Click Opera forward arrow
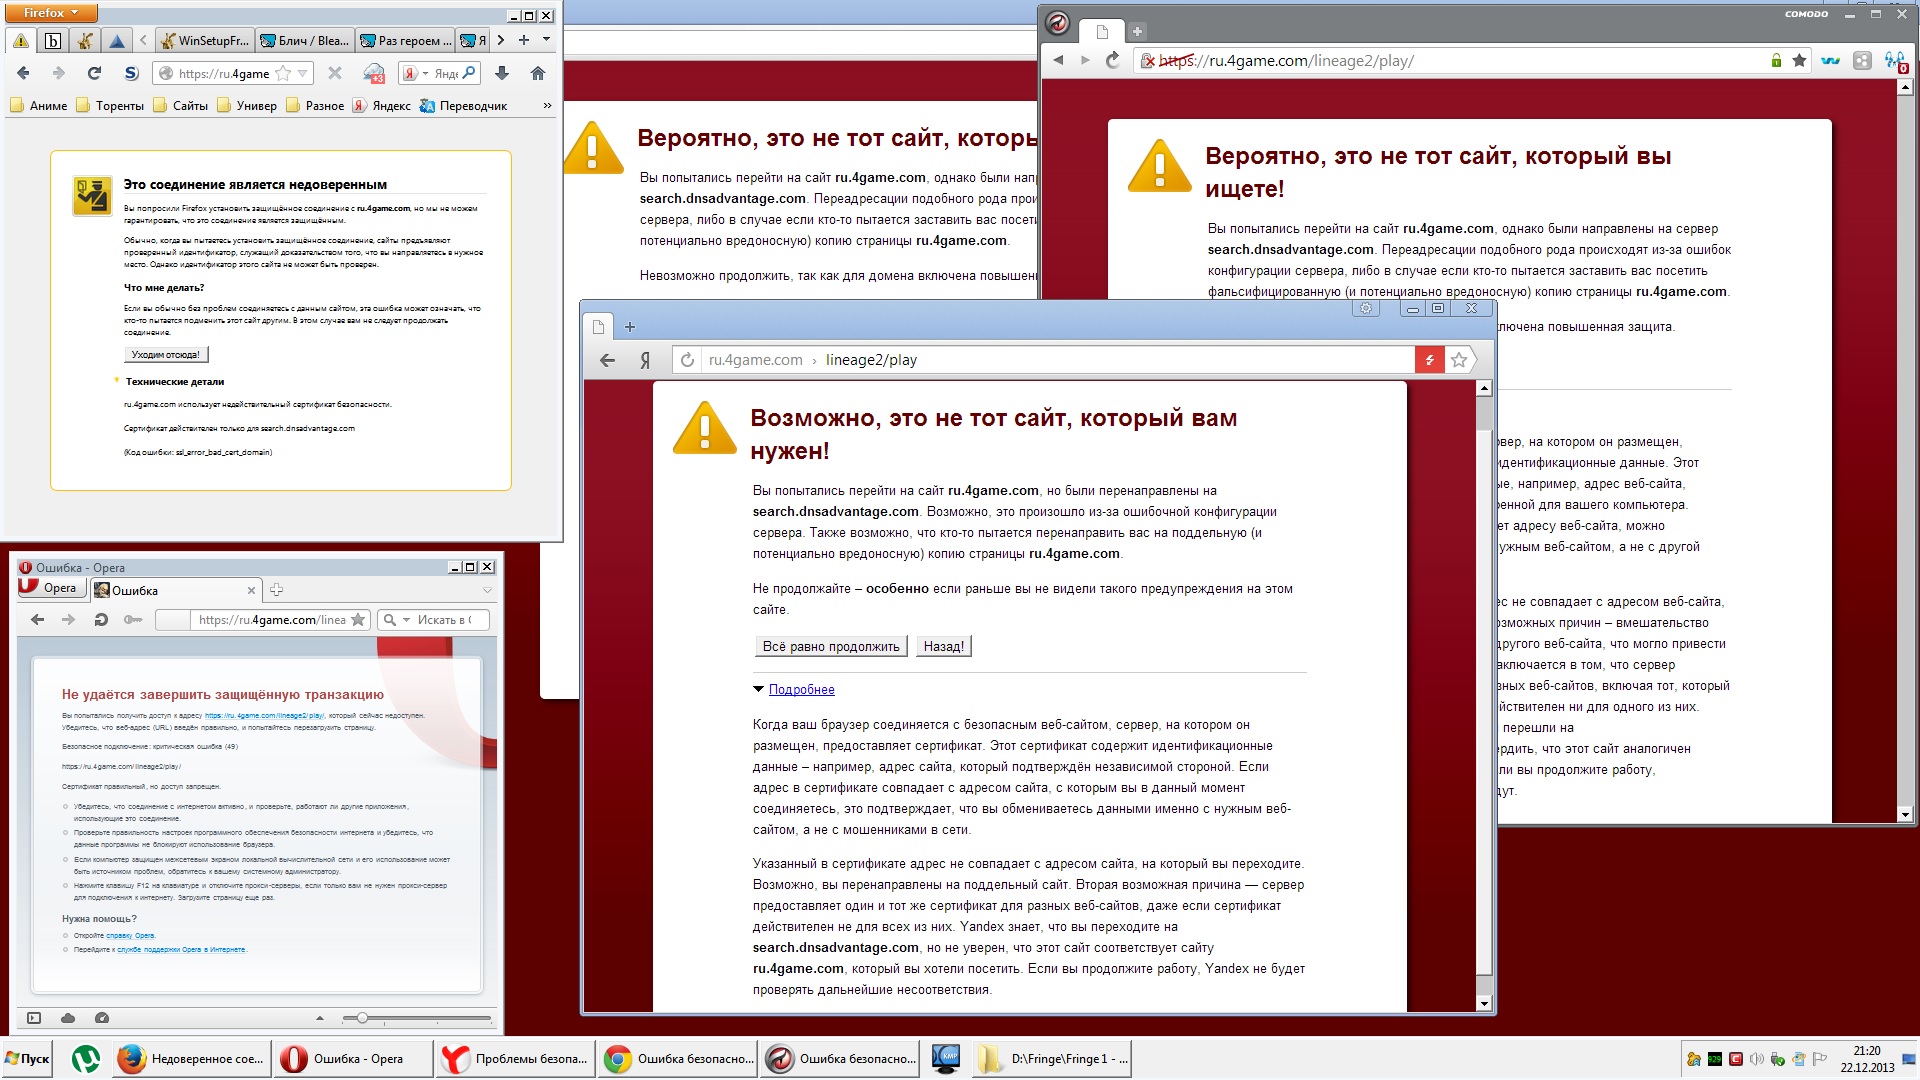This screenshot has width=1920, height=1080. (68, 620)
